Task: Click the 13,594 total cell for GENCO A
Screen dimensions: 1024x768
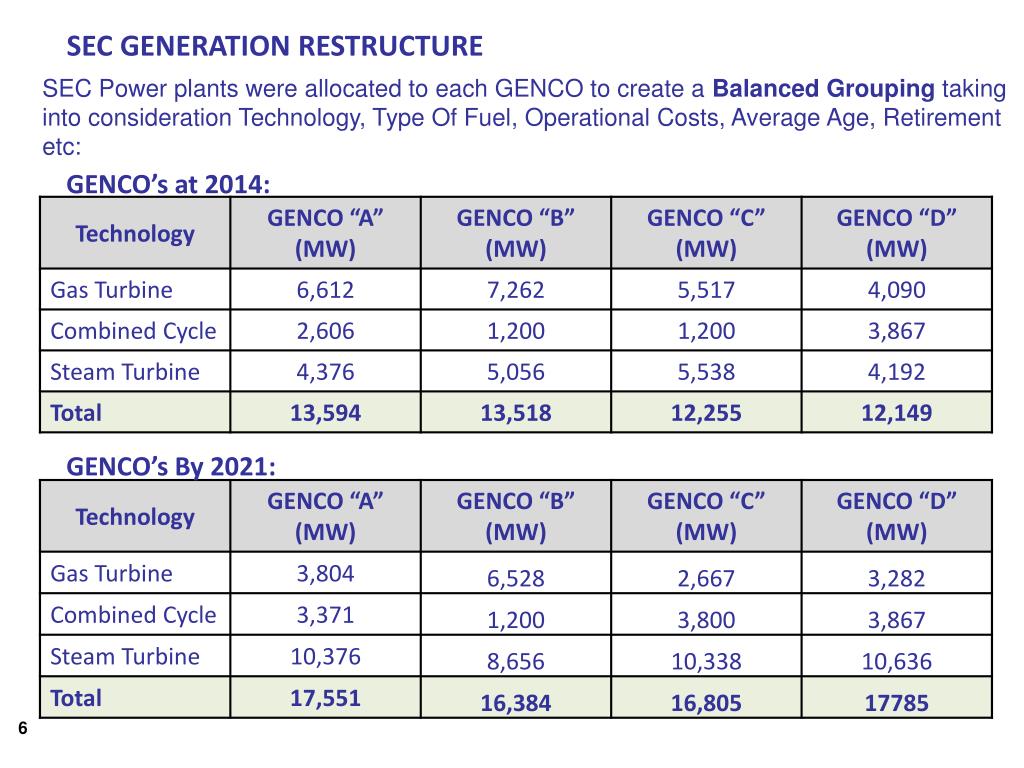Action: click(x=325, y=411)
